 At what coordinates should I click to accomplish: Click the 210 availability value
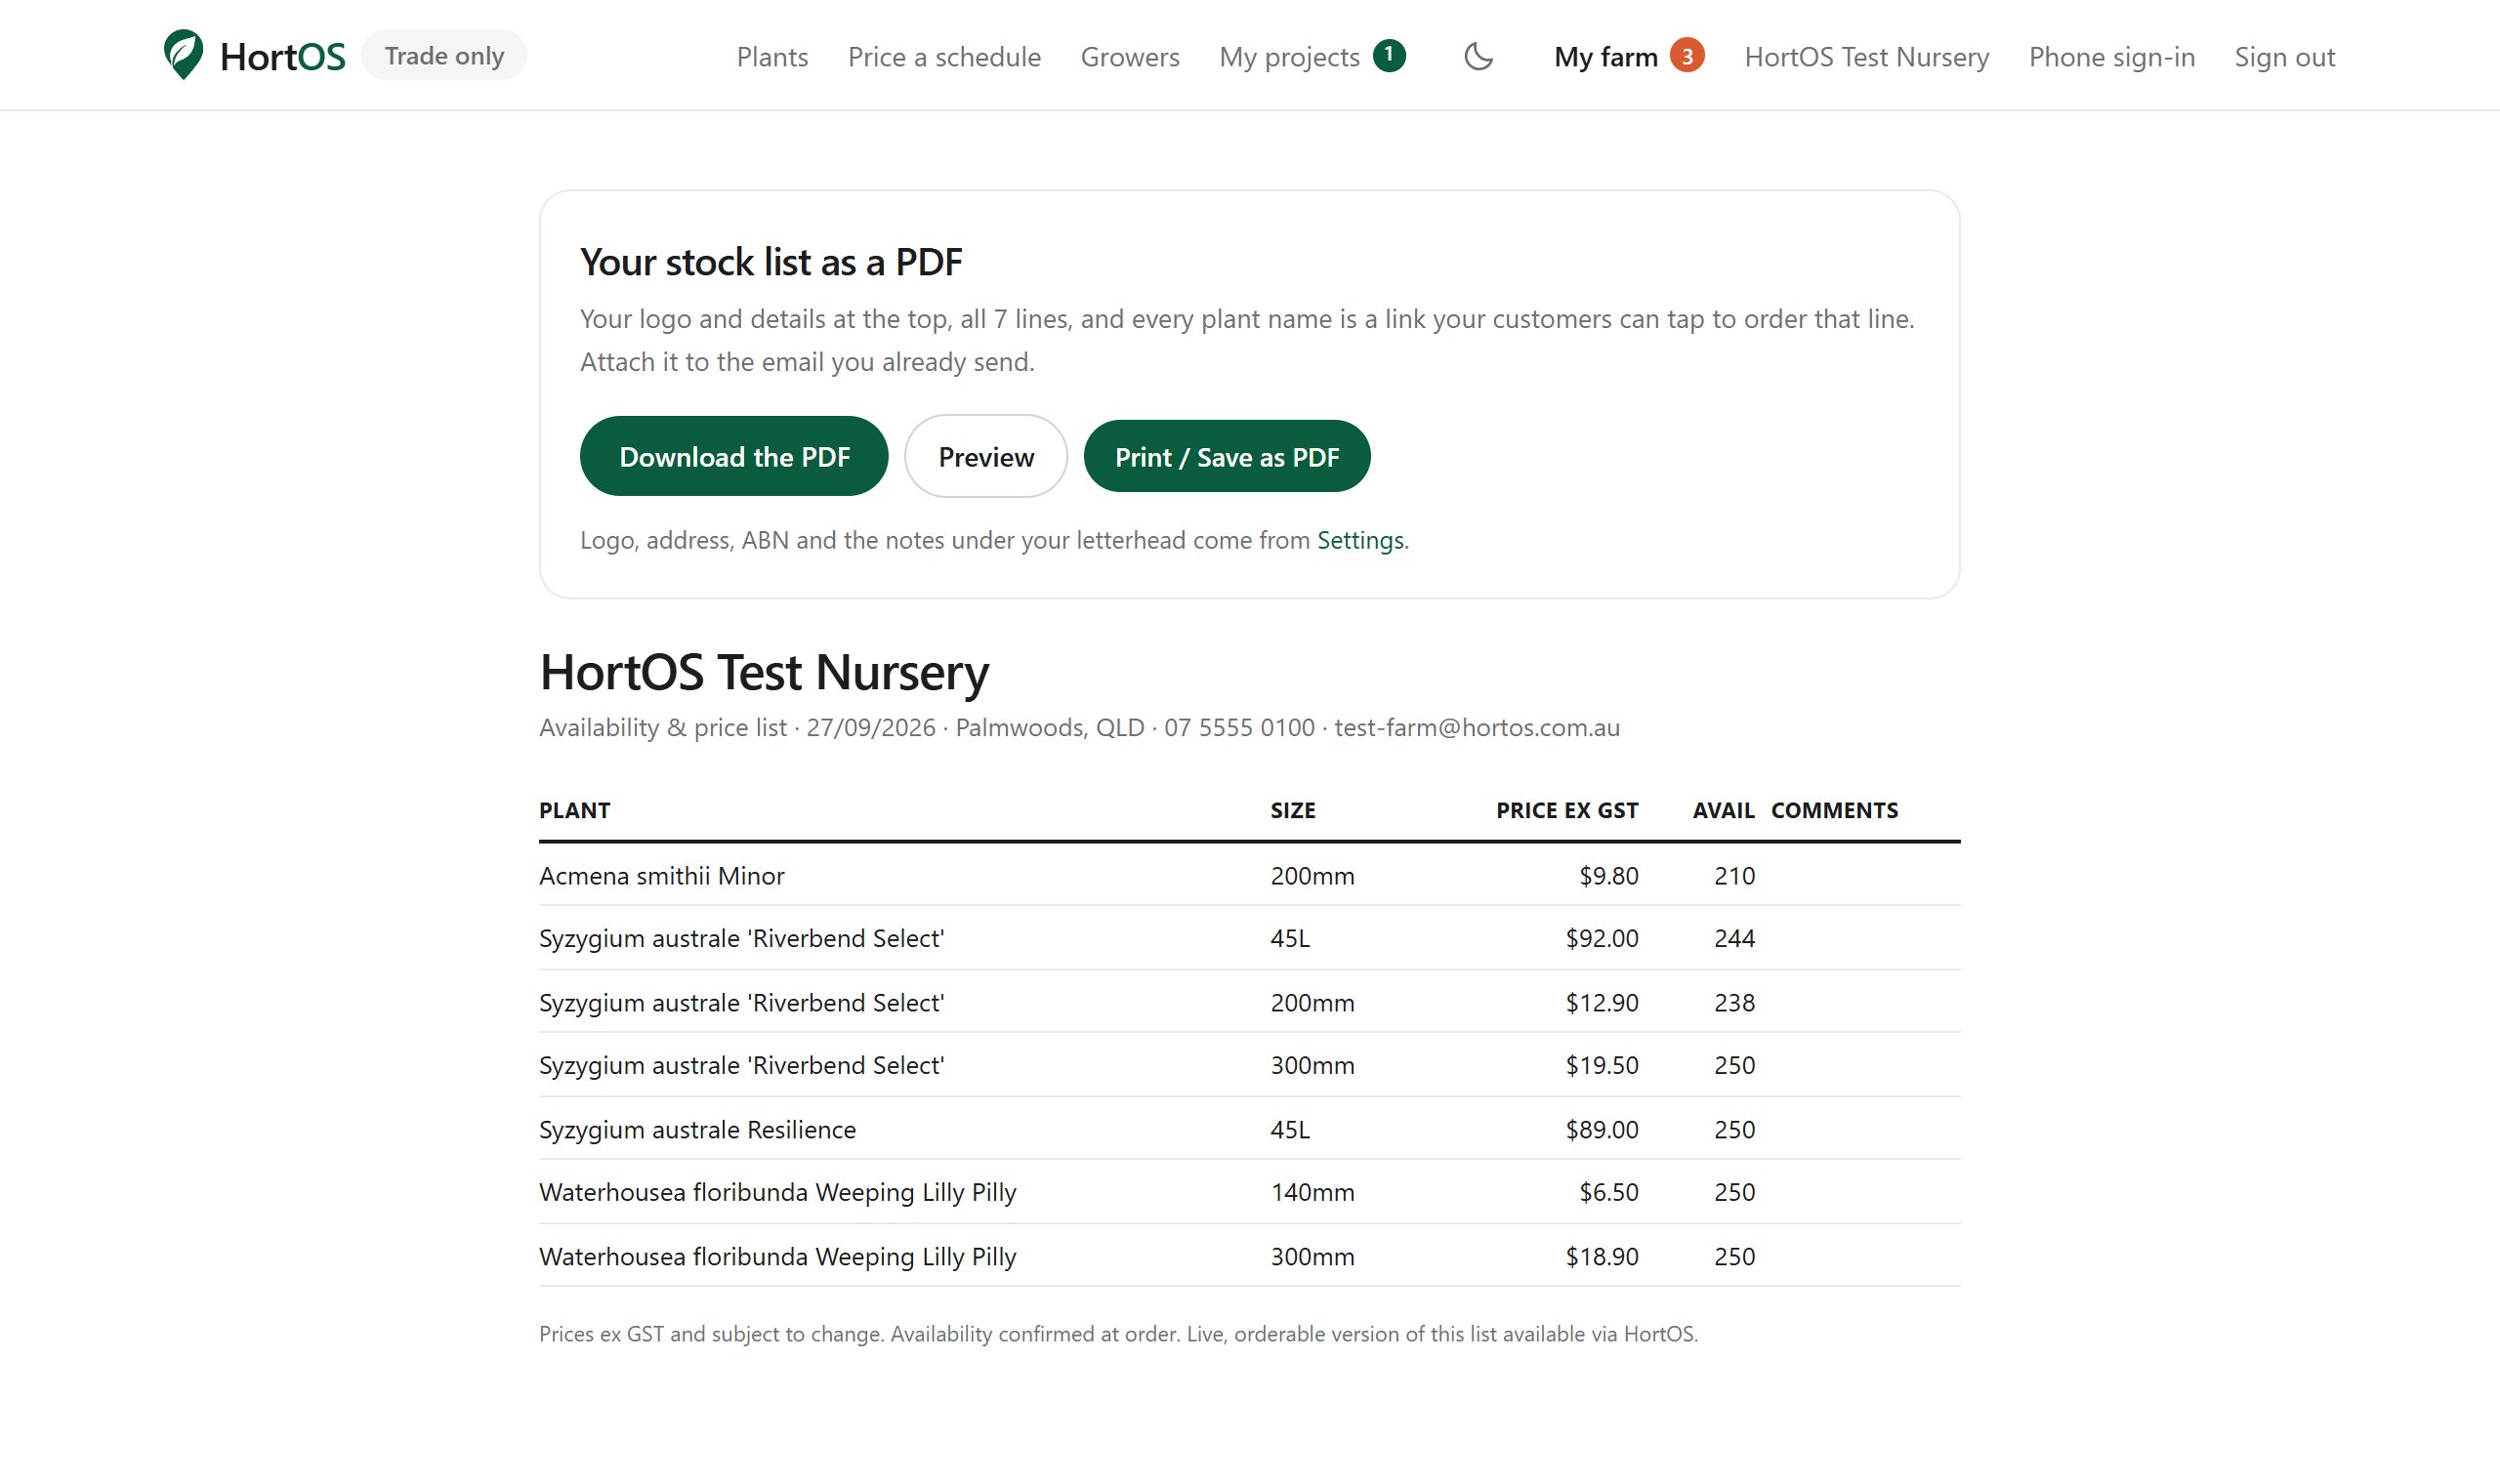[x=1734, y=876]
